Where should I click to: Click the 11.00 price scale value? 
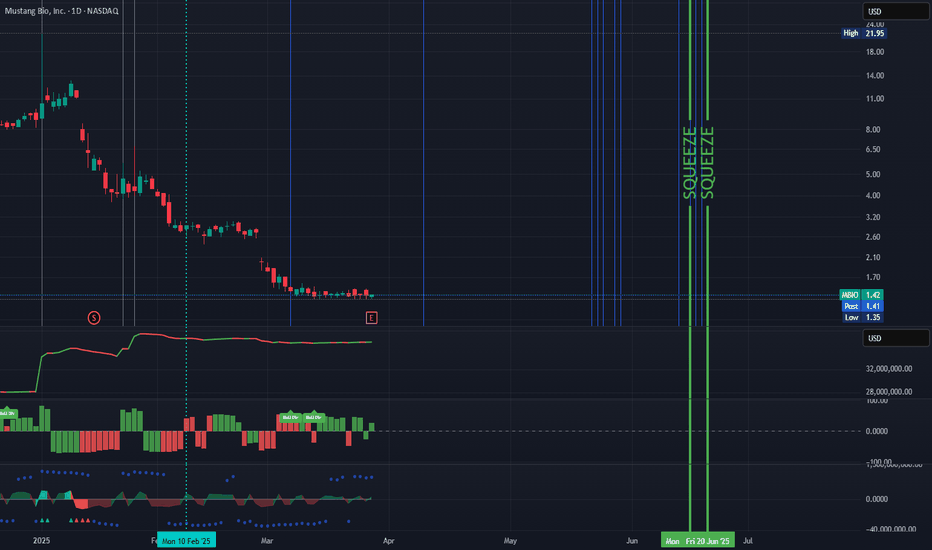pyautogui.click(x=874, y=99)
